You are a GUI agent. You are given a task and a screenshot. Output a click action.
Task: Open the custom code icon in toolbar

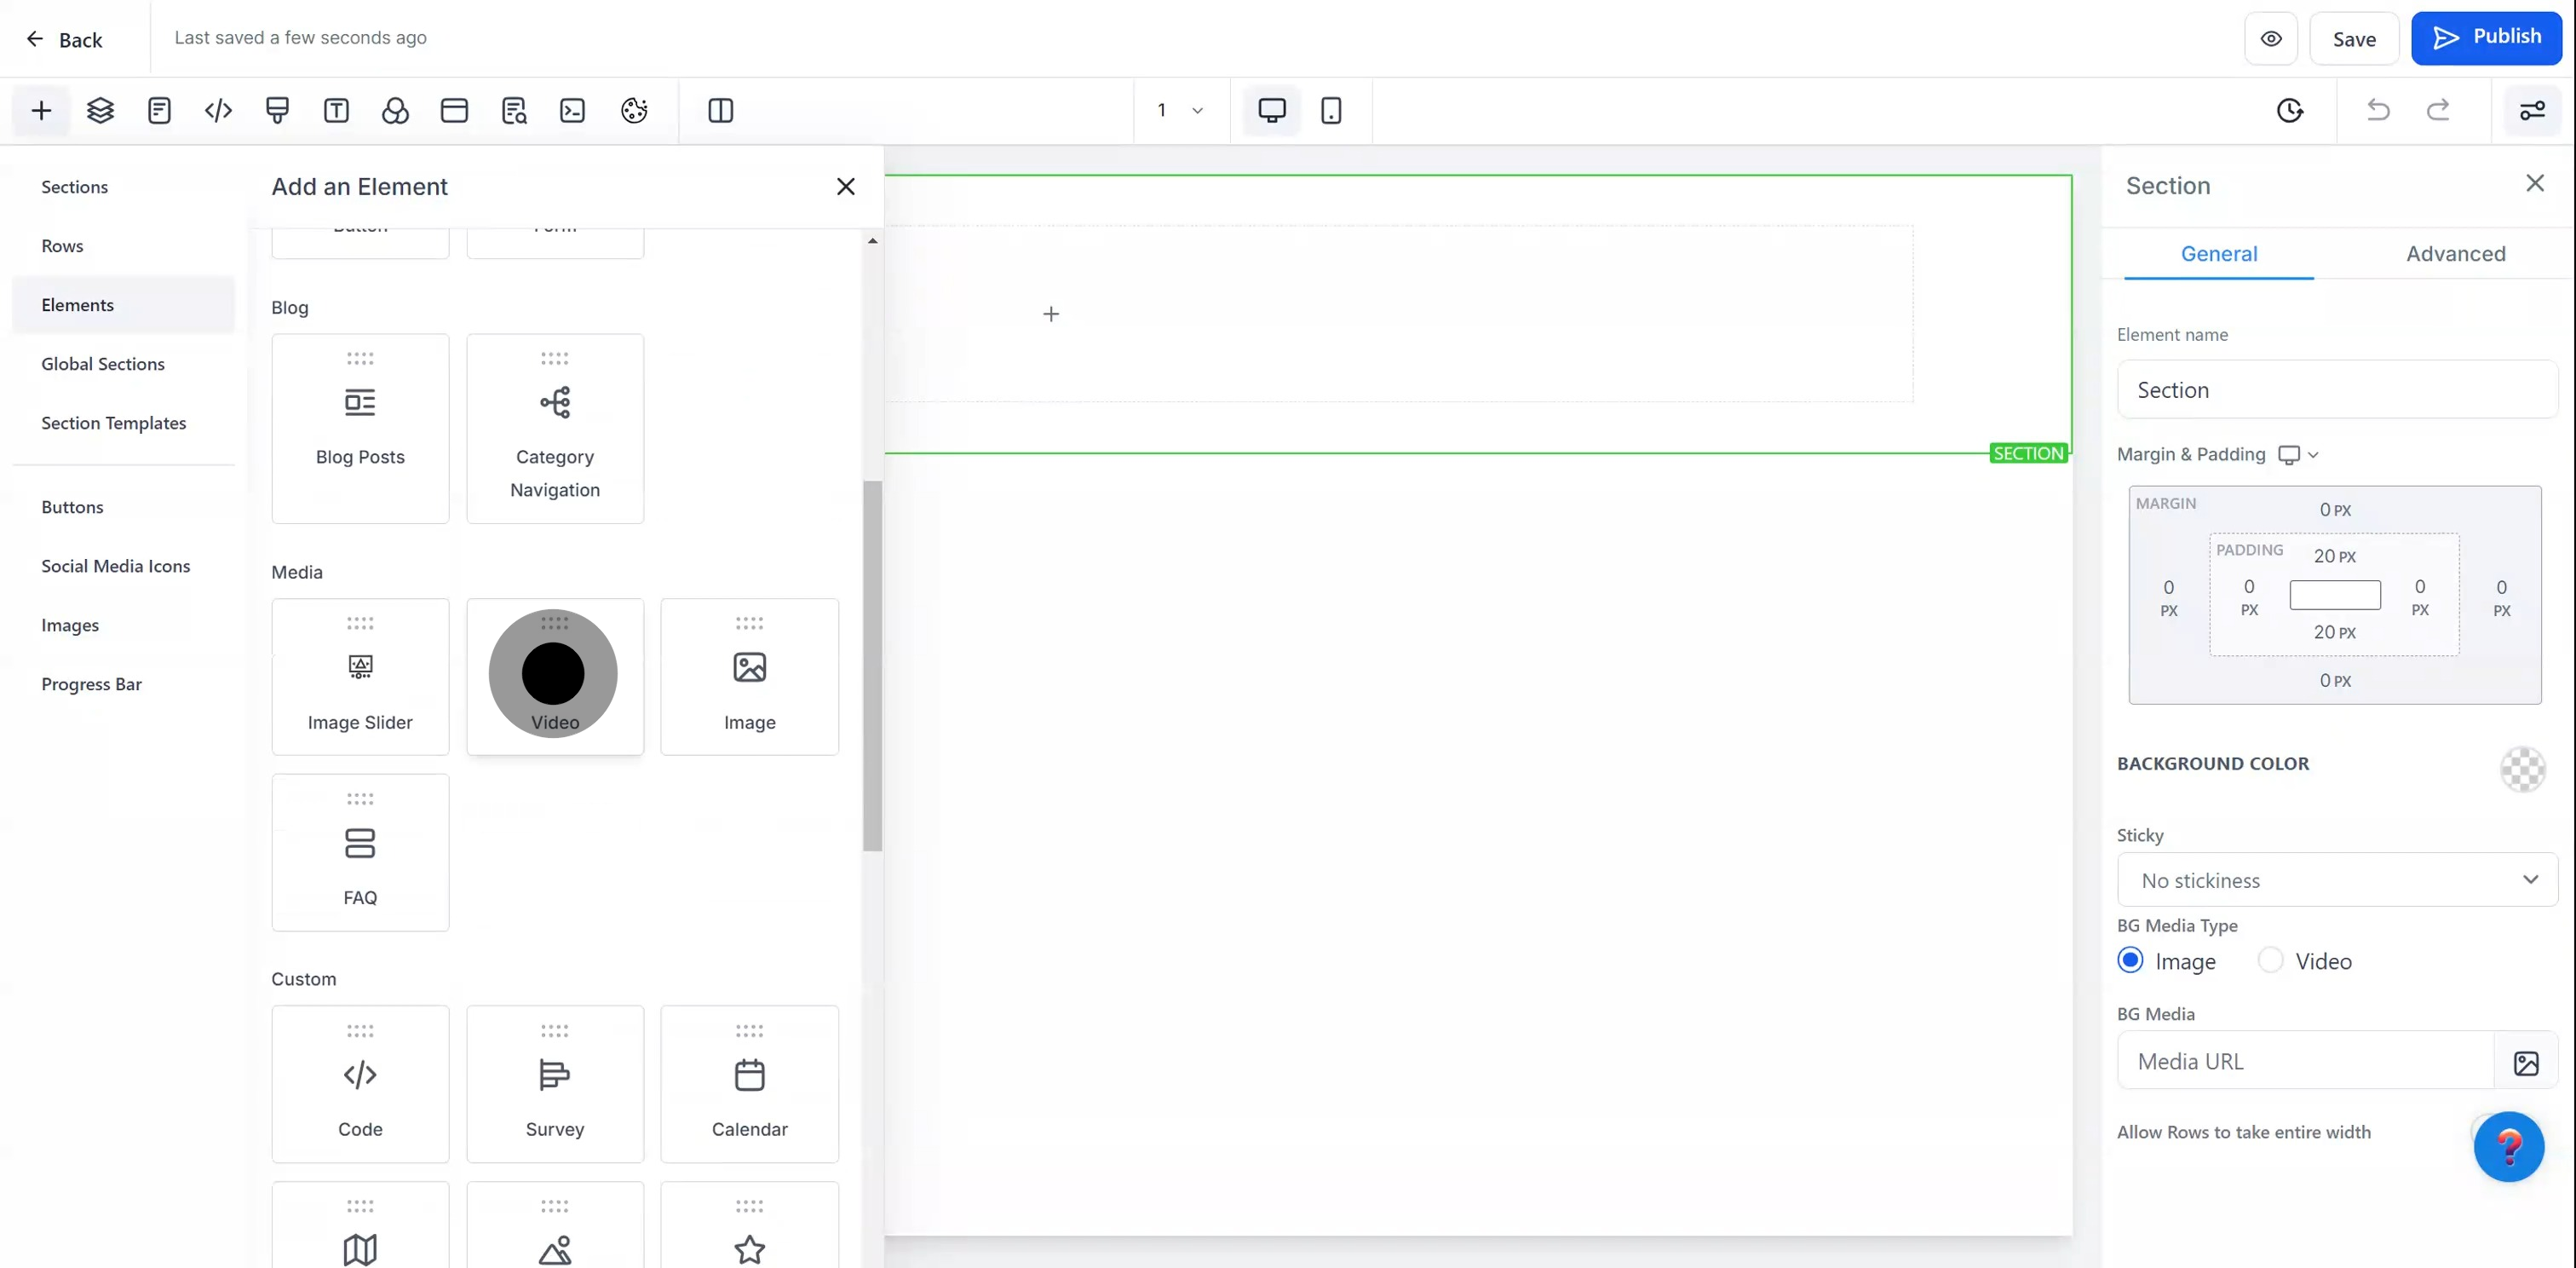(x=218, y=110)
